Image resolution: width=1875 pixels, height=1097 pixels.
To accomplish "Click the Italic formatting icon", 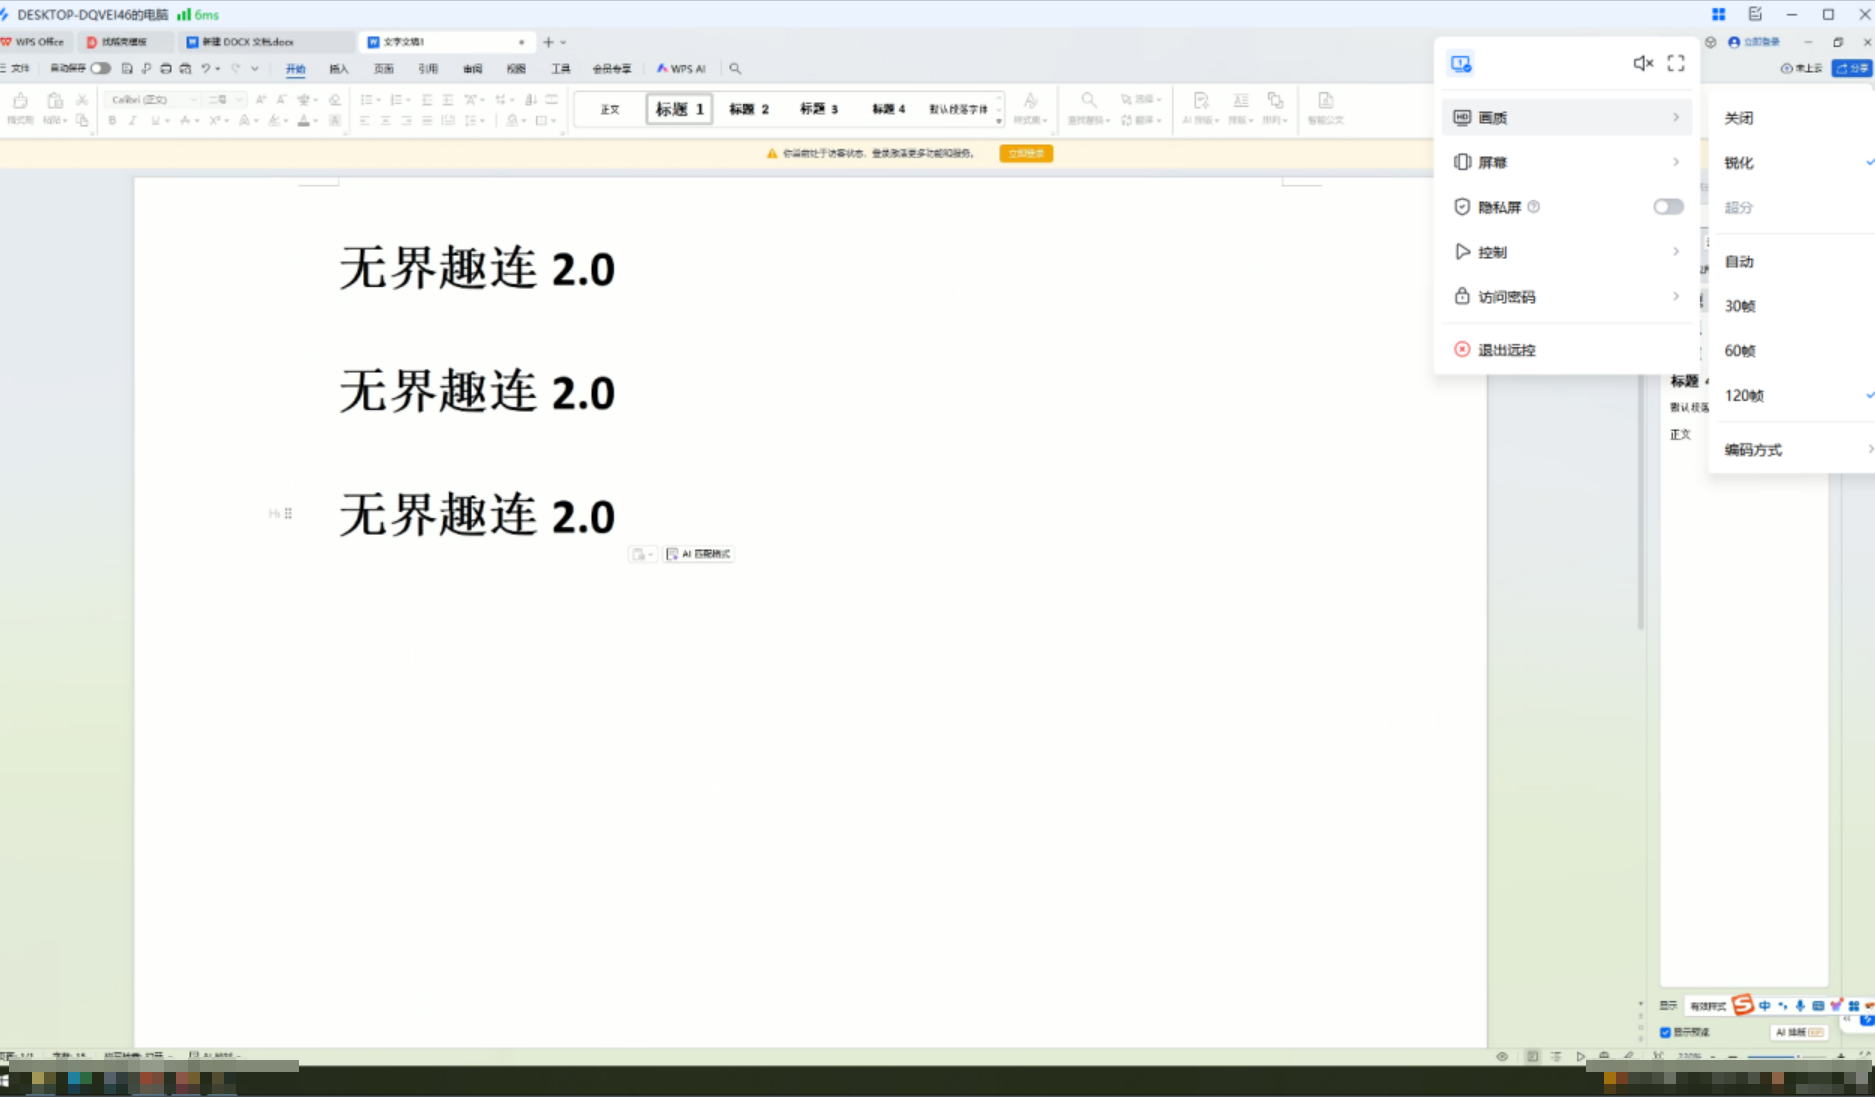I will tap(132, 121).
